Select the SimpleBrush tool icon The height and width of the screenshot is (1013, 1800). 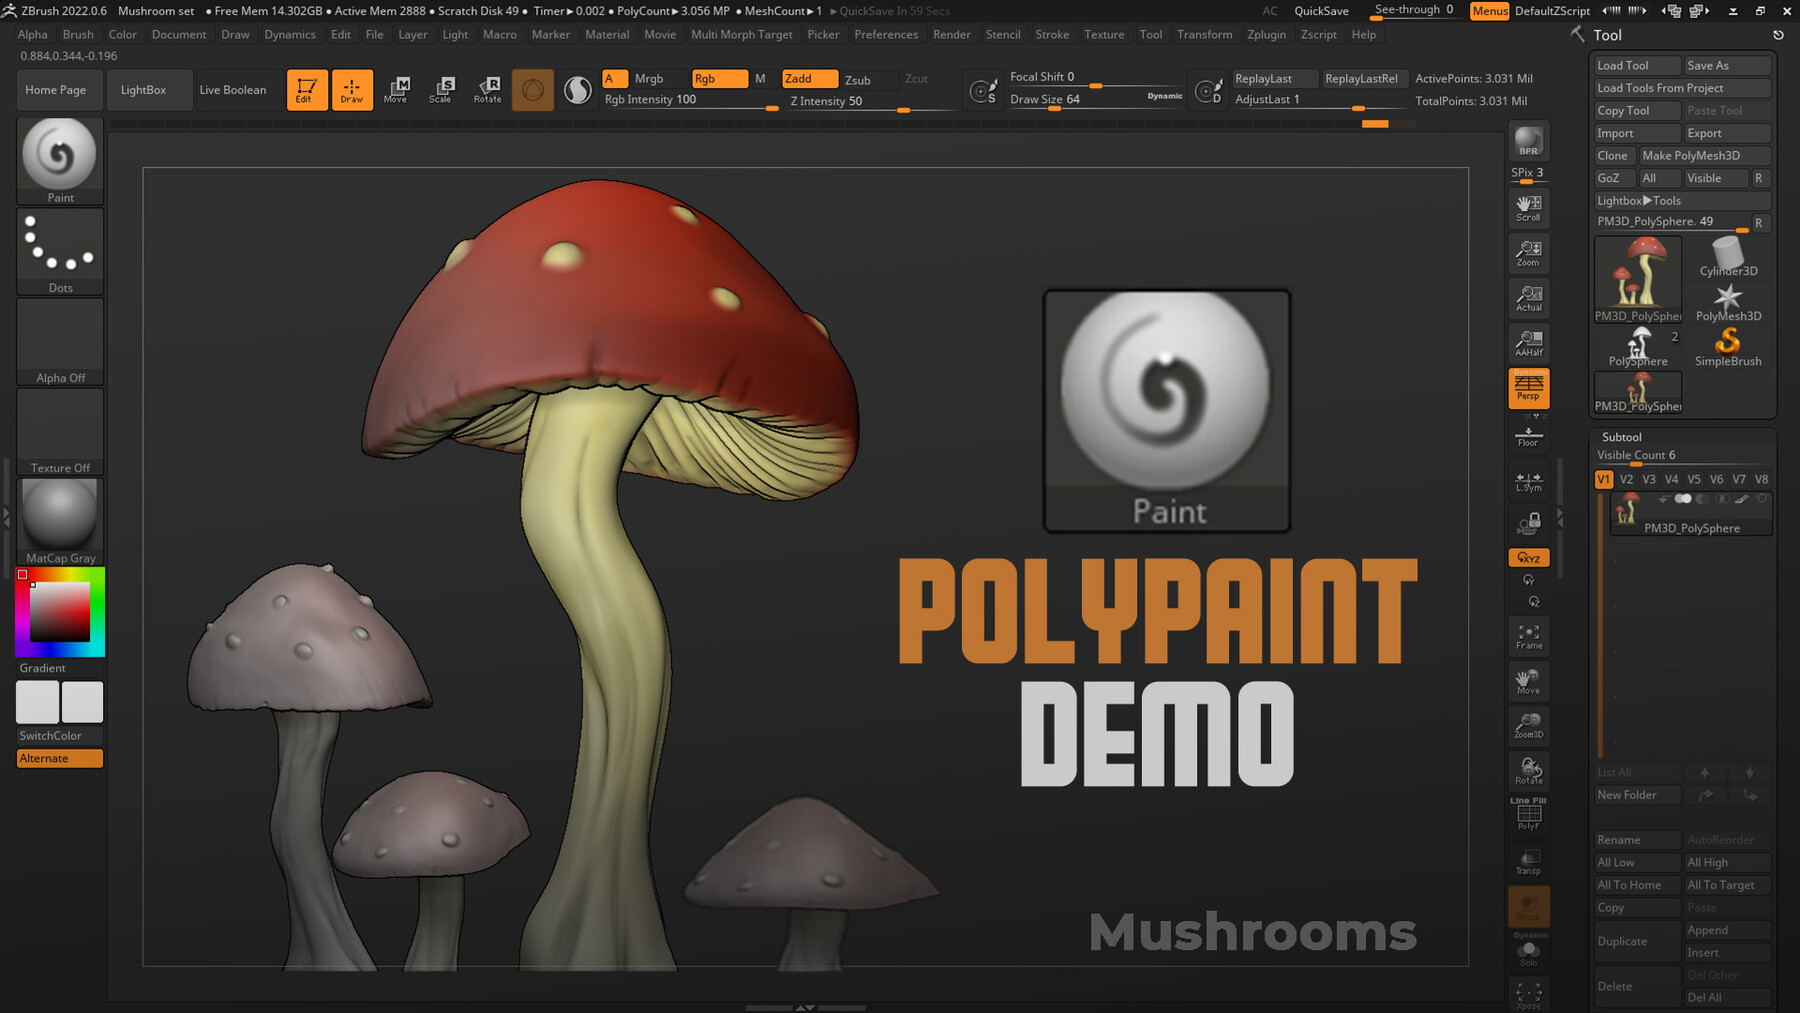click(1727, 344)
